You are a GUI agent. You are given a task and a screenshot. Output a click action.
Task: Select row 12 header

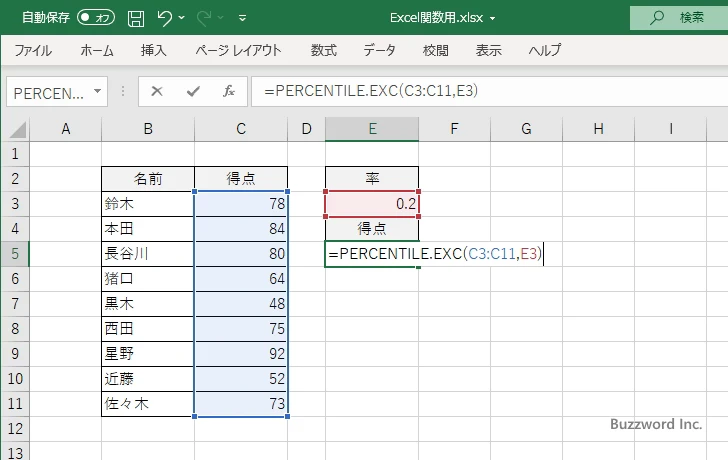click(x=15, y=428)
